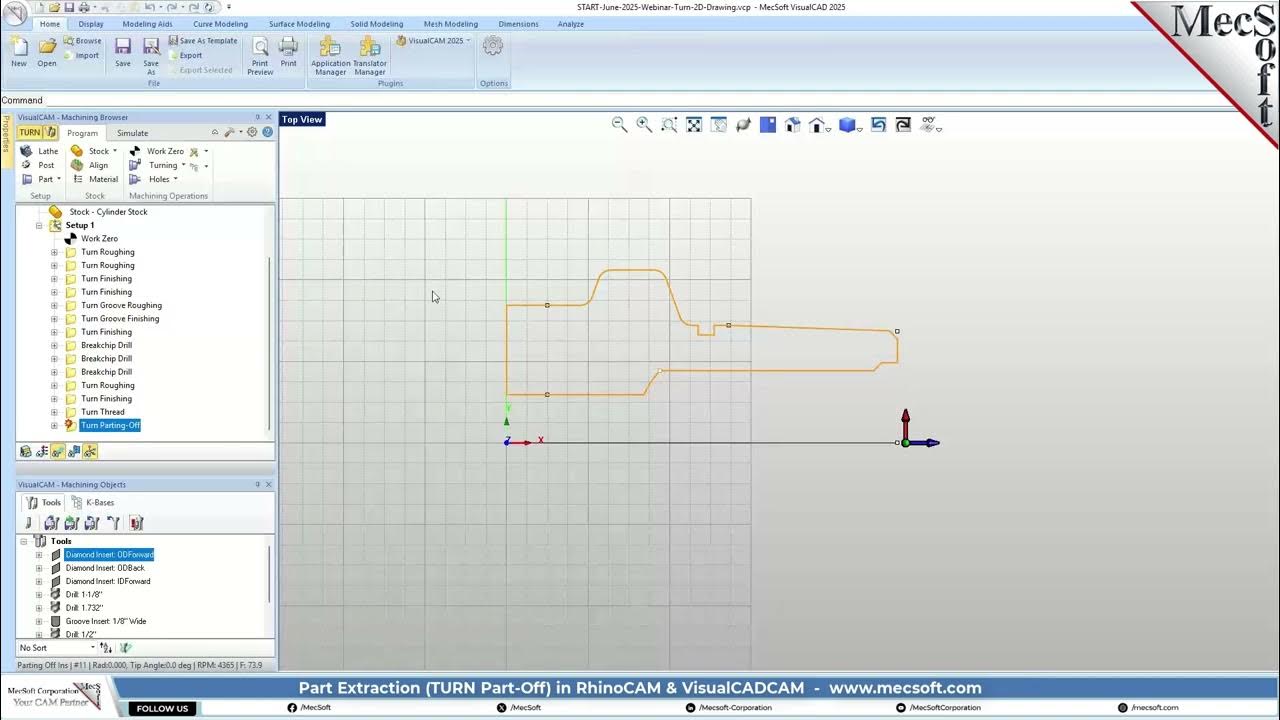
Task: Switch to the Solid Modeling tab
Action: pyautogui.click(x=377, y=24)
